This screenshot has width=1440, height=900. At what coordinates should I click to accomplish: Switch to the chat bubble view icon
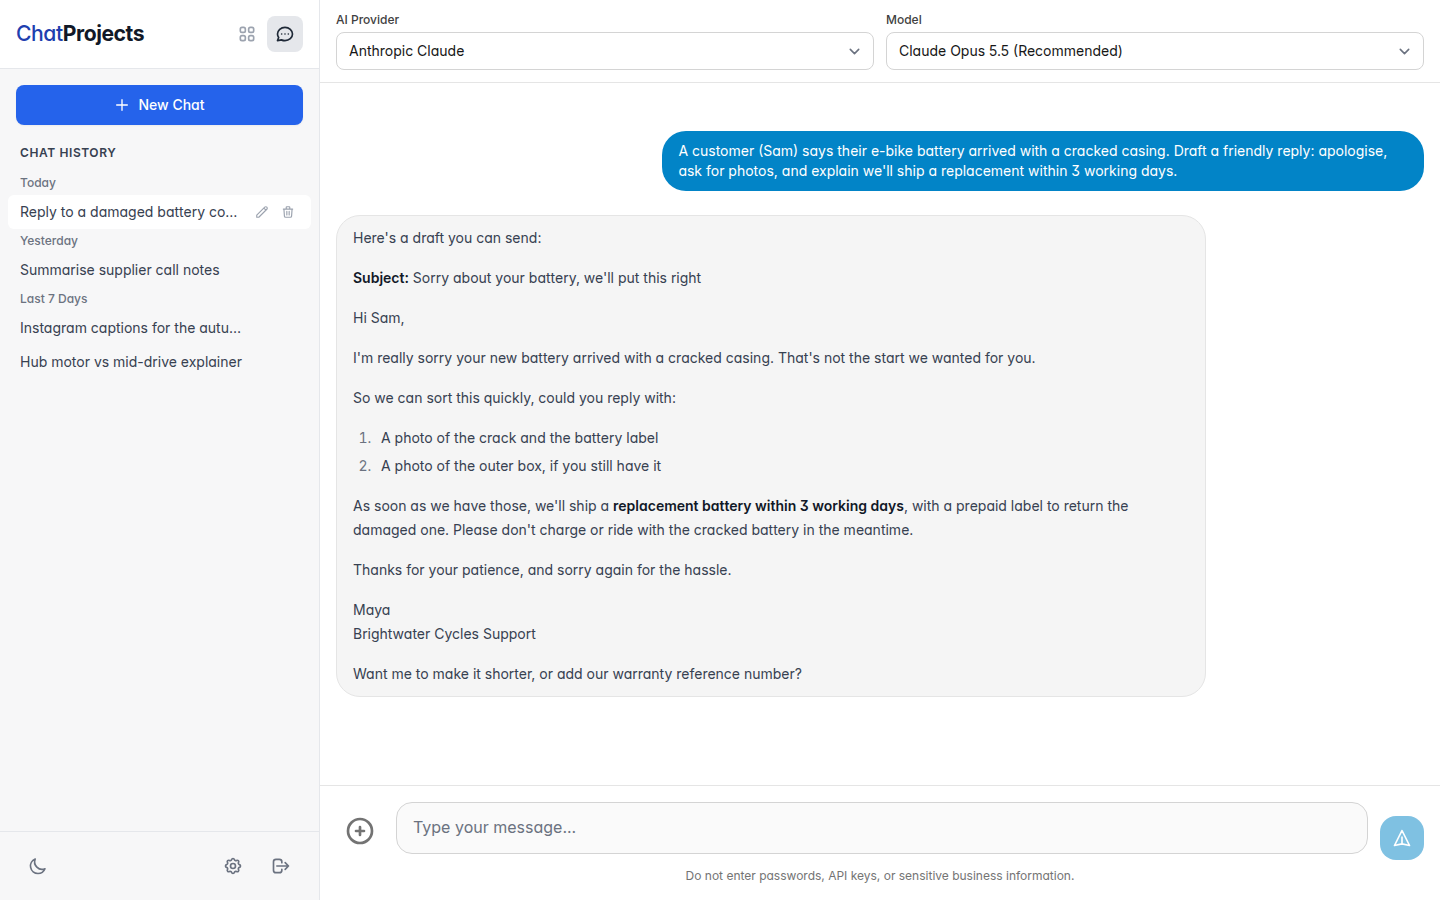[x=285, y=34]
